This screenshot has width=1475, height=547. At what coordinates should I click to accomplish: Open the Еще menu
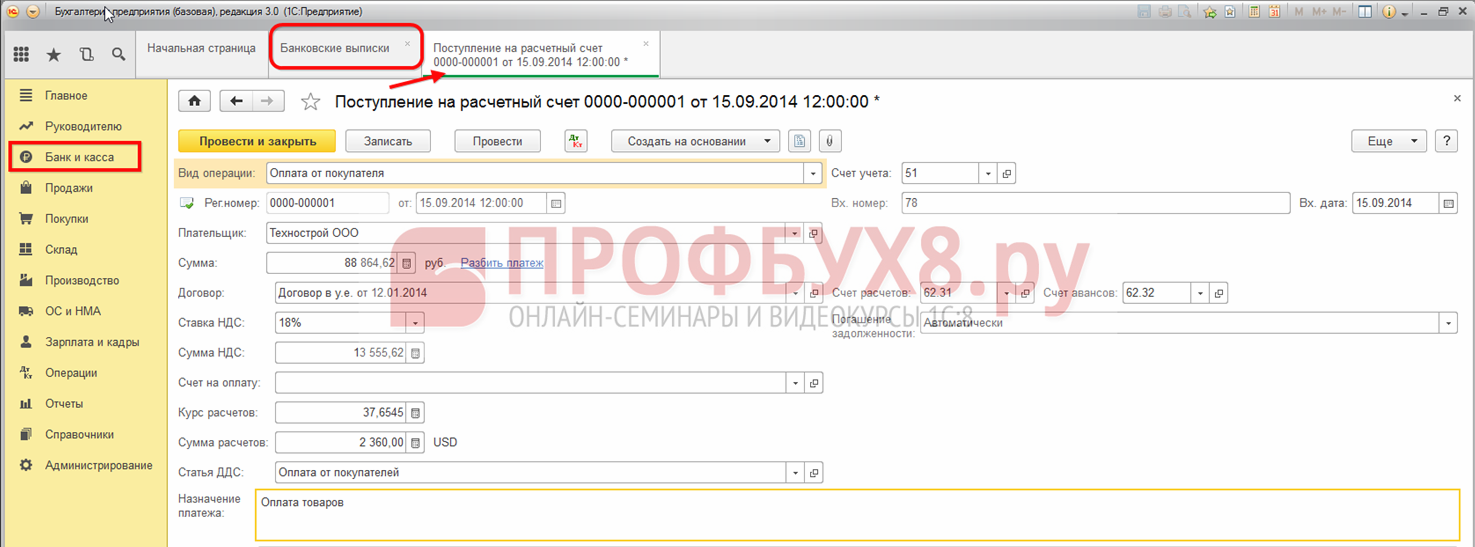click(1389, 141)
